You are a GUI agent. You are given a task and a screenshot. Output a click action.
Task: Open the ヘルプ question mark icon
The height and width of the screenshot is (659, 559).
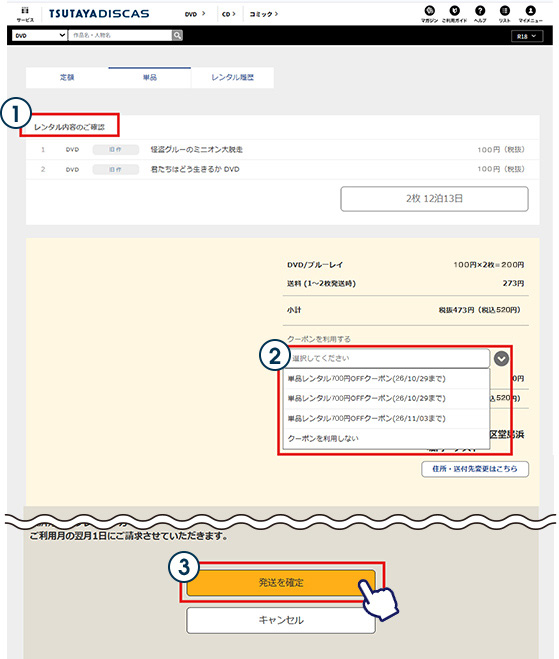(x=480, y=14)
